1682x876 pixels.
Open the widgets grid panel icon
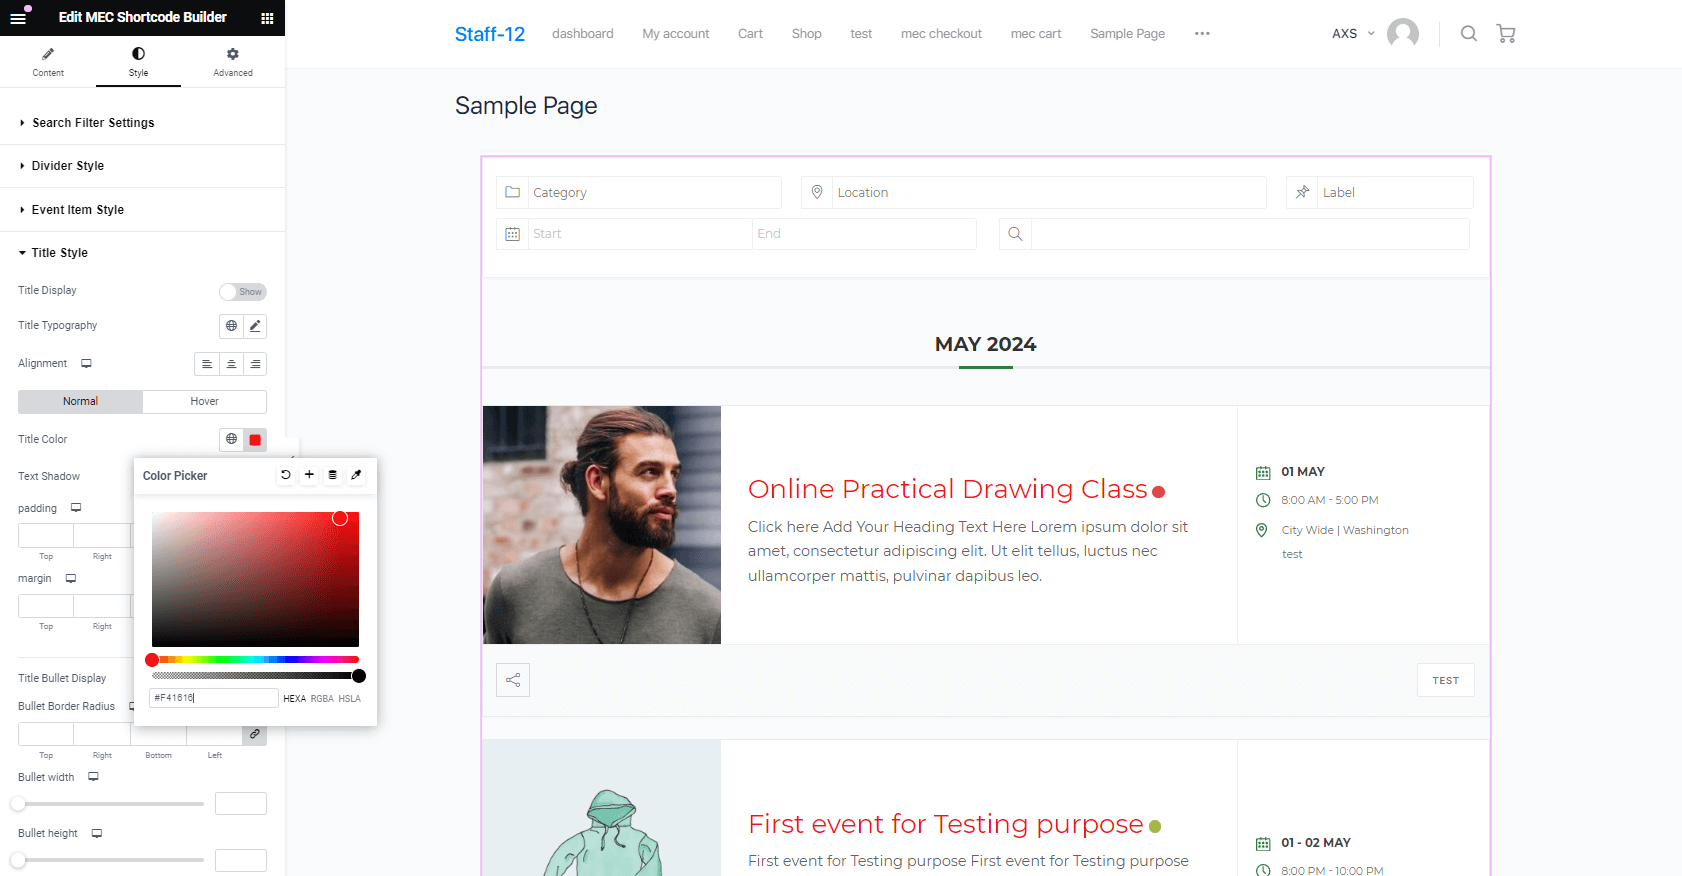tap(267, 18)
